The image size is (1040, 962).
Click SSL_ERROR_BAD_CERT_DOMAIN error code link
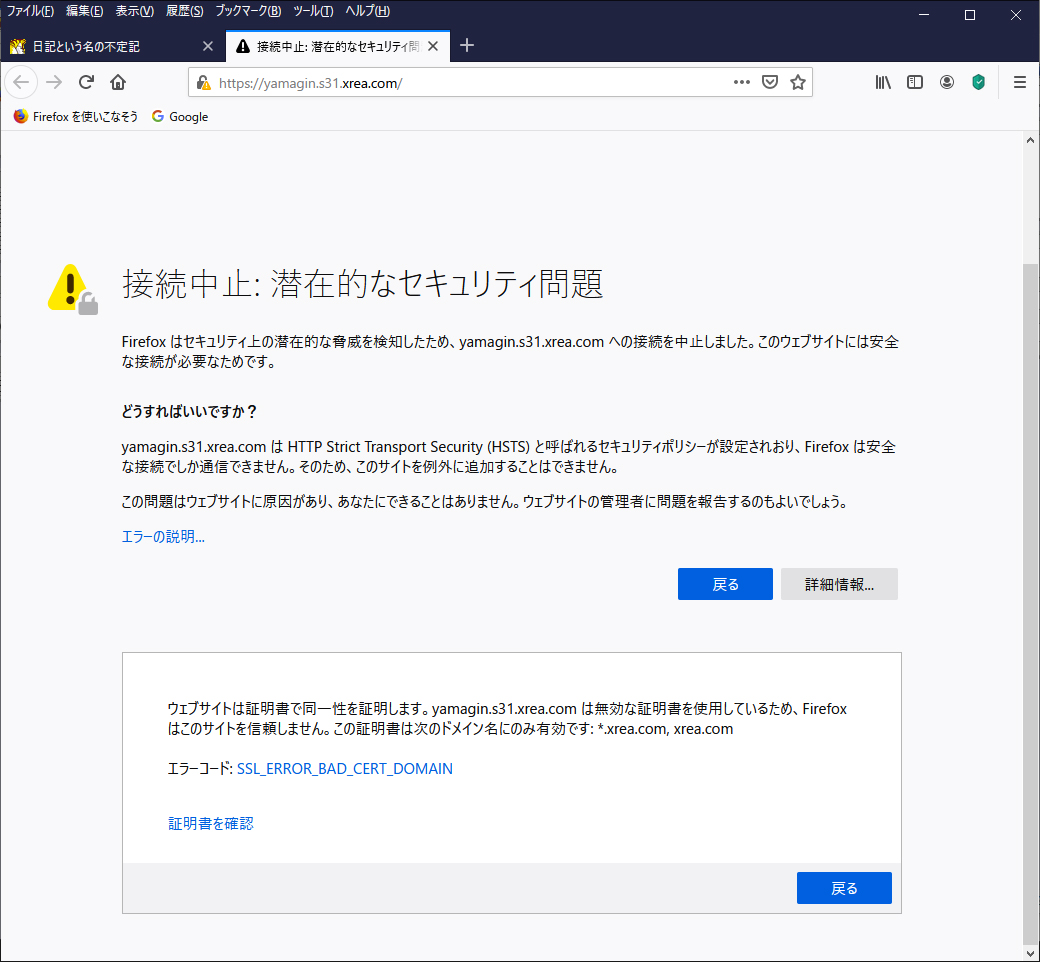point(344,769)
